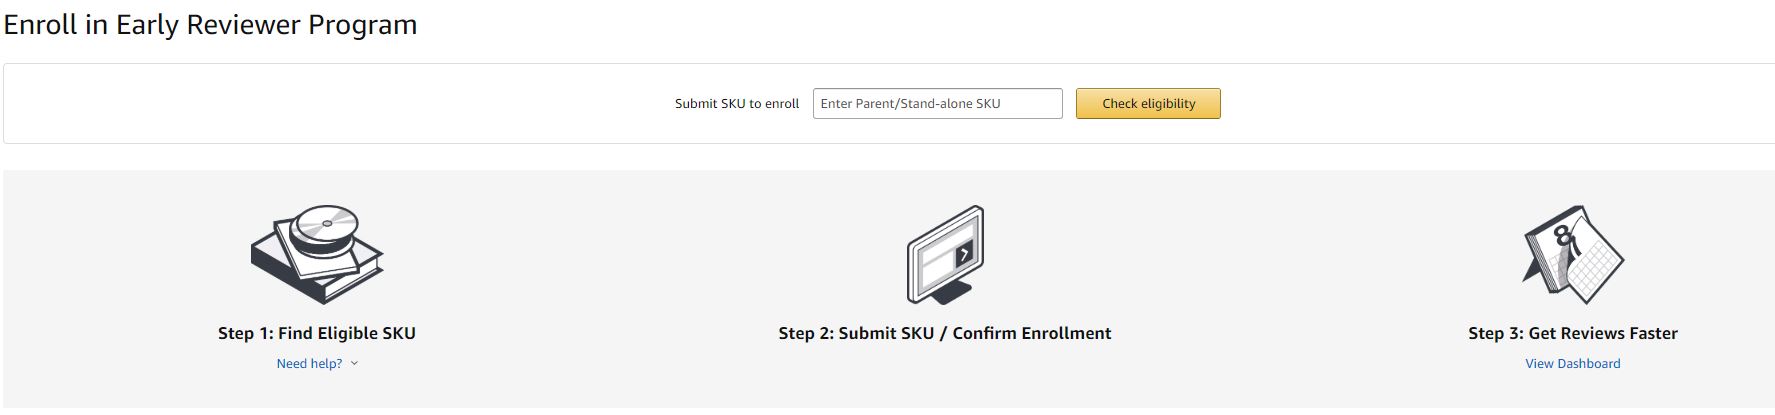The width and height of the screenshot is (1775, 415).
Task: Open the View Dashboard link
Action: pos(1573,364)
